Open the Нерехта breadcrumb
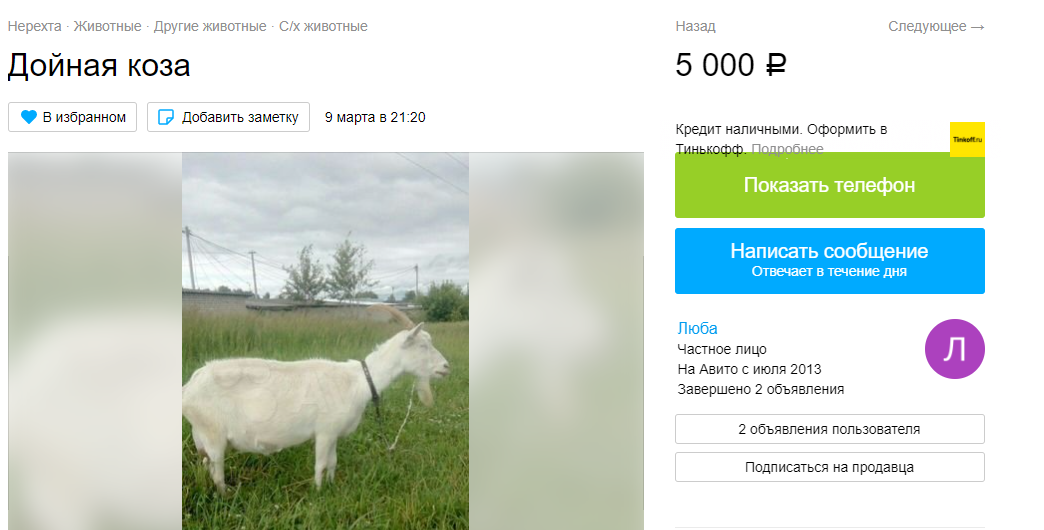Viewport: 1044px width, 530px height. pyautogui.click(x=34, y=27)
